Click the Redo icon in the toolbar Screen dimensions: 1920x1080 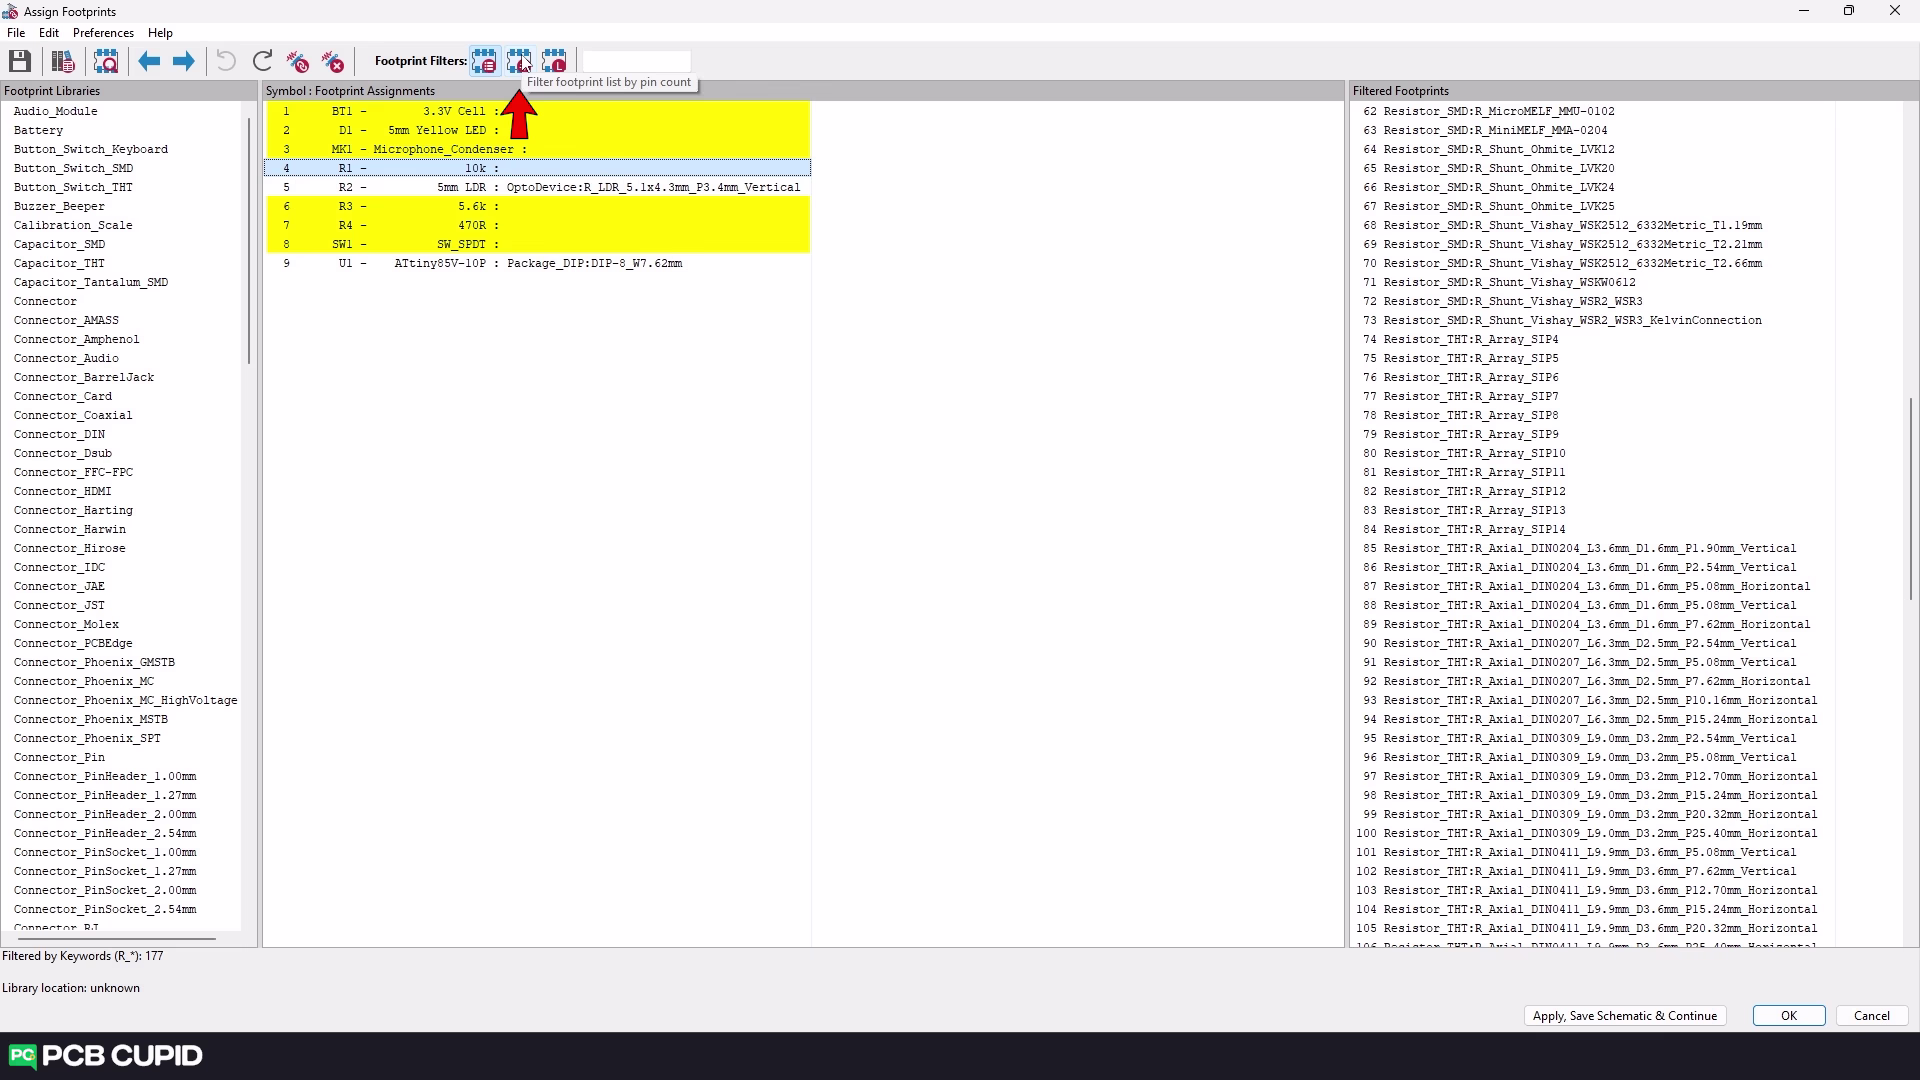tap(263, 61)
